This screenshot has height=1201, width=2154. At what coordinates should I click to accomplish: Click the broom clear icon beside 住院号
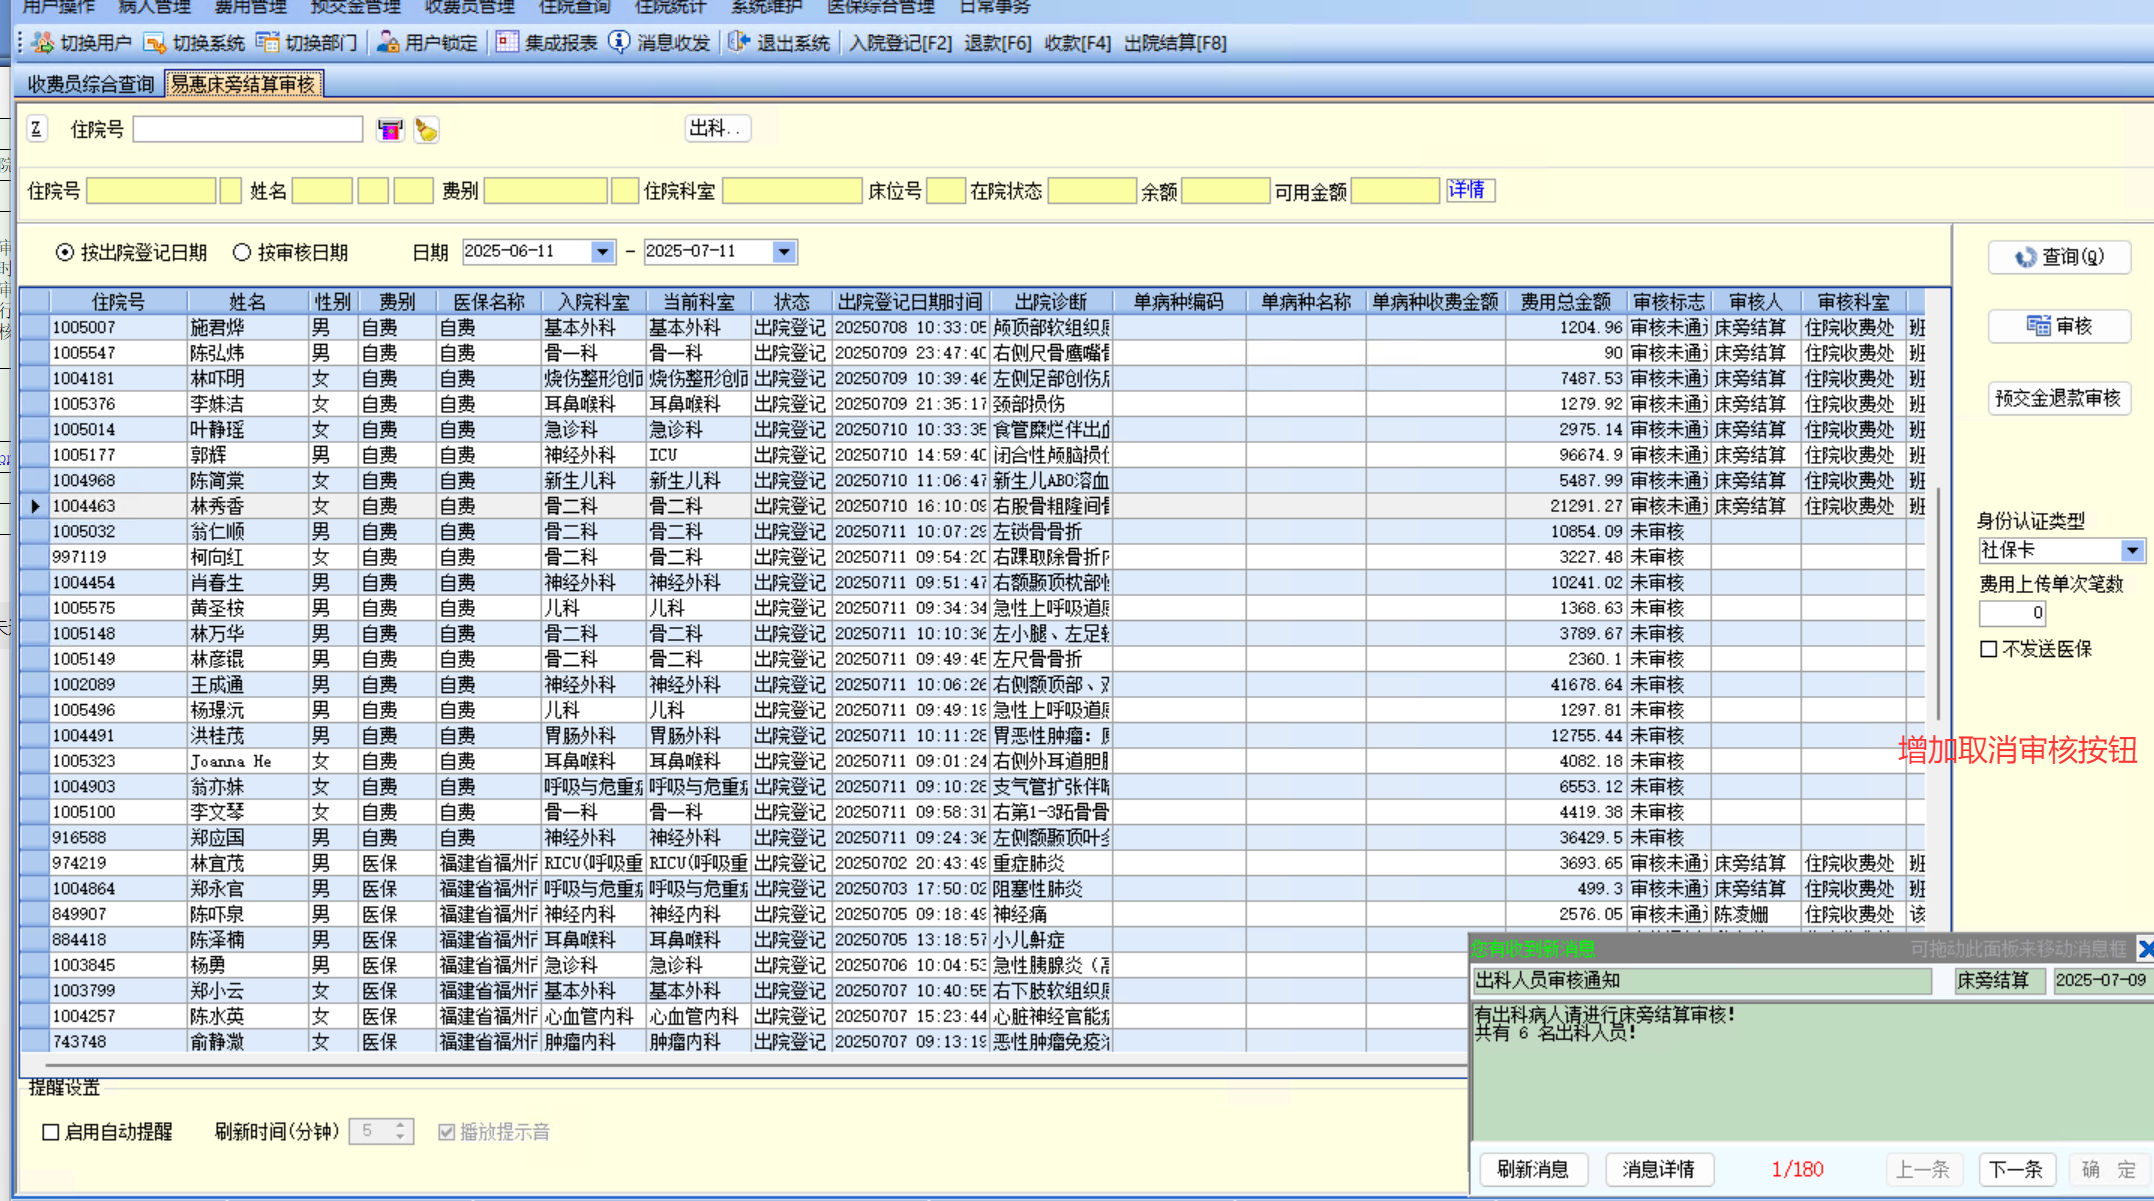click(427, 130)
